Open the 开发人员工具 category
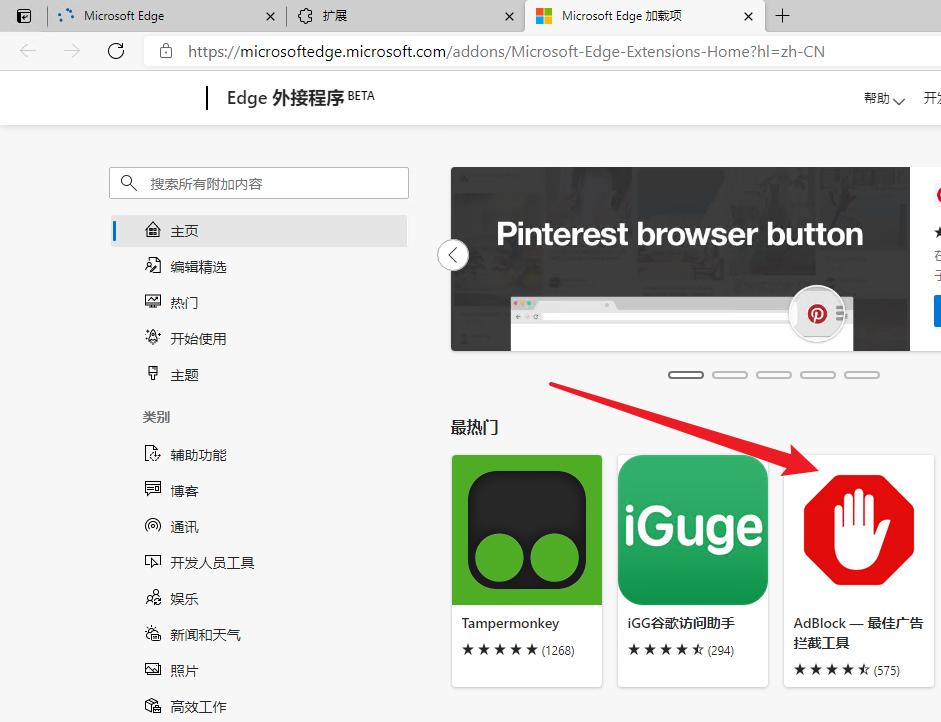The height and width of the screenshot is (722, 941). (212, 563)
